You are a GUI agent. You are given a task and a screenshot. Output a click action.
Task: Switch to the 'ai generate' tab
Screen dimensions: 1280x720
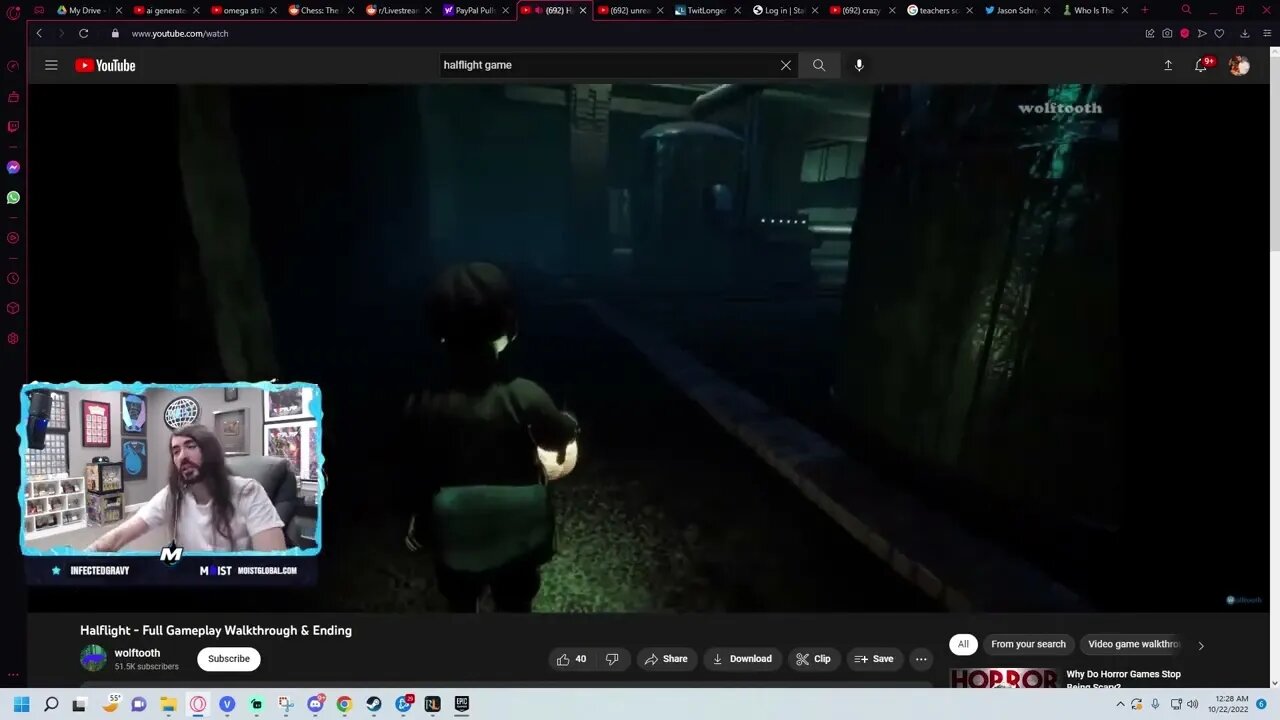[166, 10]
